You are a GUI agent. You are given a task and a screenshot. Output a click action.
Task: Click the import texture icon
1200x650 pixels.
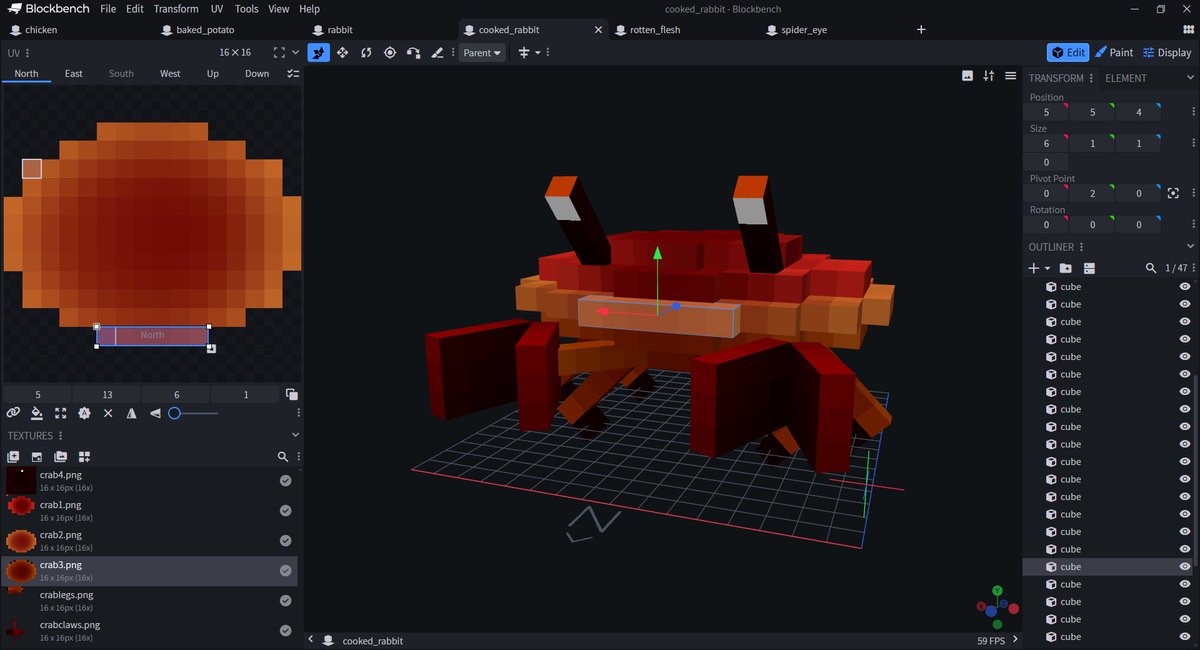(37, 456)
